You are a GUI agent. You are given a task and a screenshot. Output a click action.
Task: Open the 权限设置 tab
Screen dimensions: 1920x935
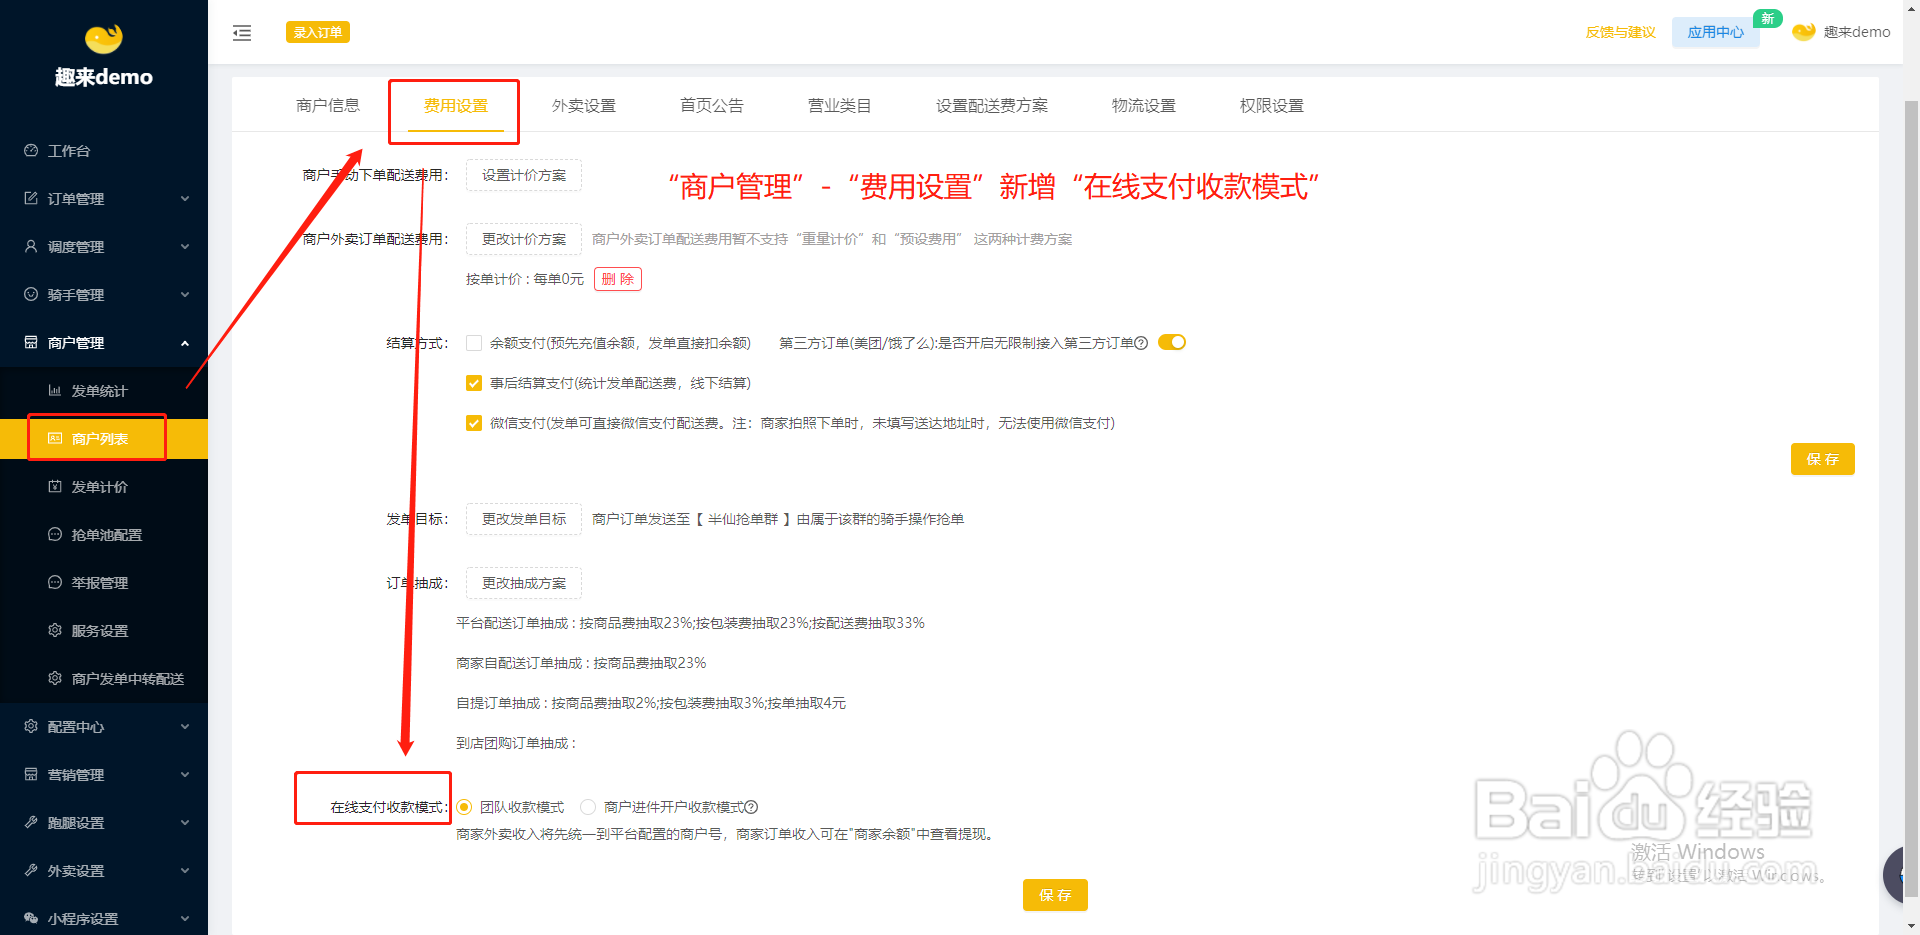[x=1271, y=105]
